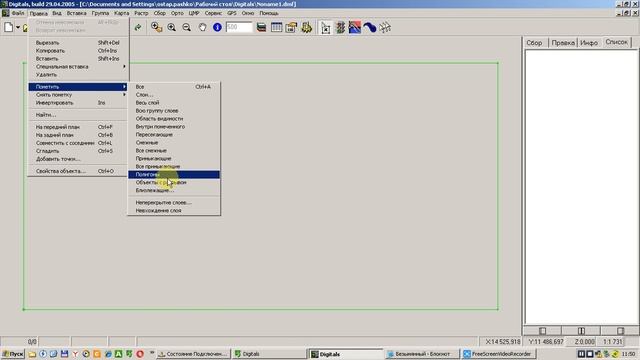This screenshot has height=360, width=640.
Task: Switch to the Инфо tab
Action: [x=589, y=42]
